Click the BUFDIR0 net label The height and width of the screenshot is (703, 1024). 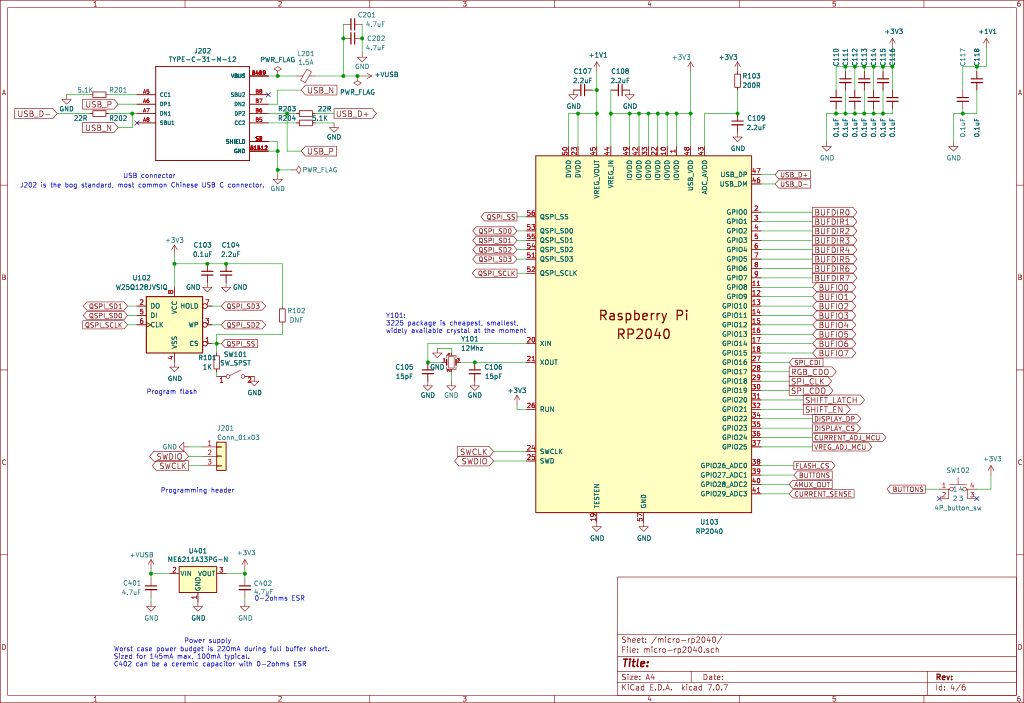835,212
